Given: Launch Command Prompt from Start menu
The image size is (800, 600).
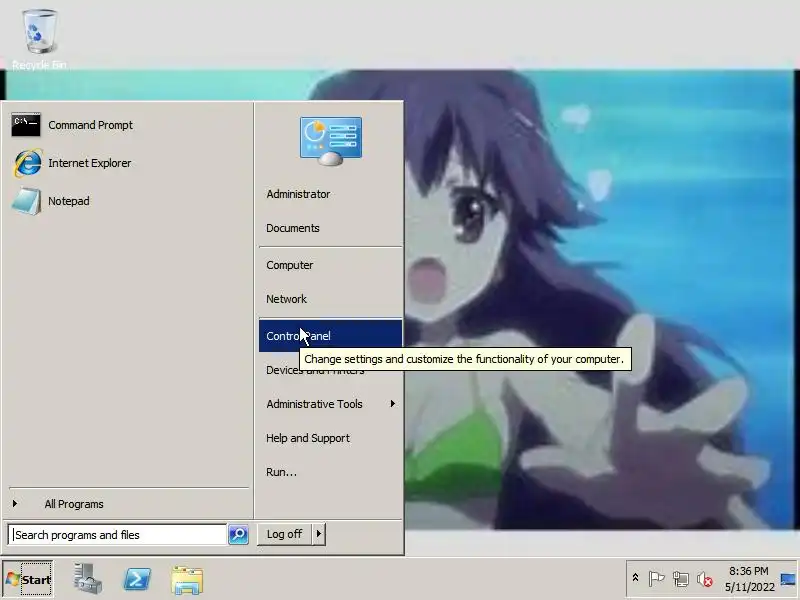Looking at the screenshot, I should click(72, 125).
